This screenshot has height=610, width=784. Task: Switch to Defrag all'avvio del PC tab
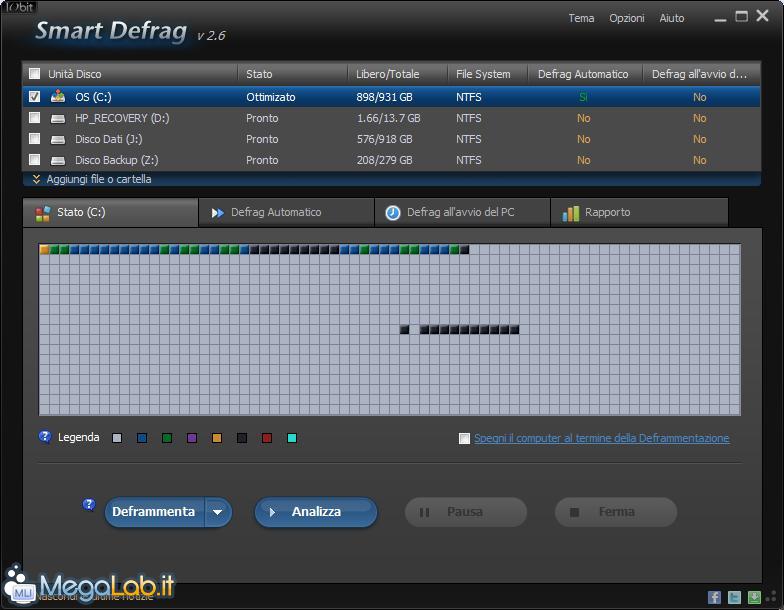pos(462,212)
